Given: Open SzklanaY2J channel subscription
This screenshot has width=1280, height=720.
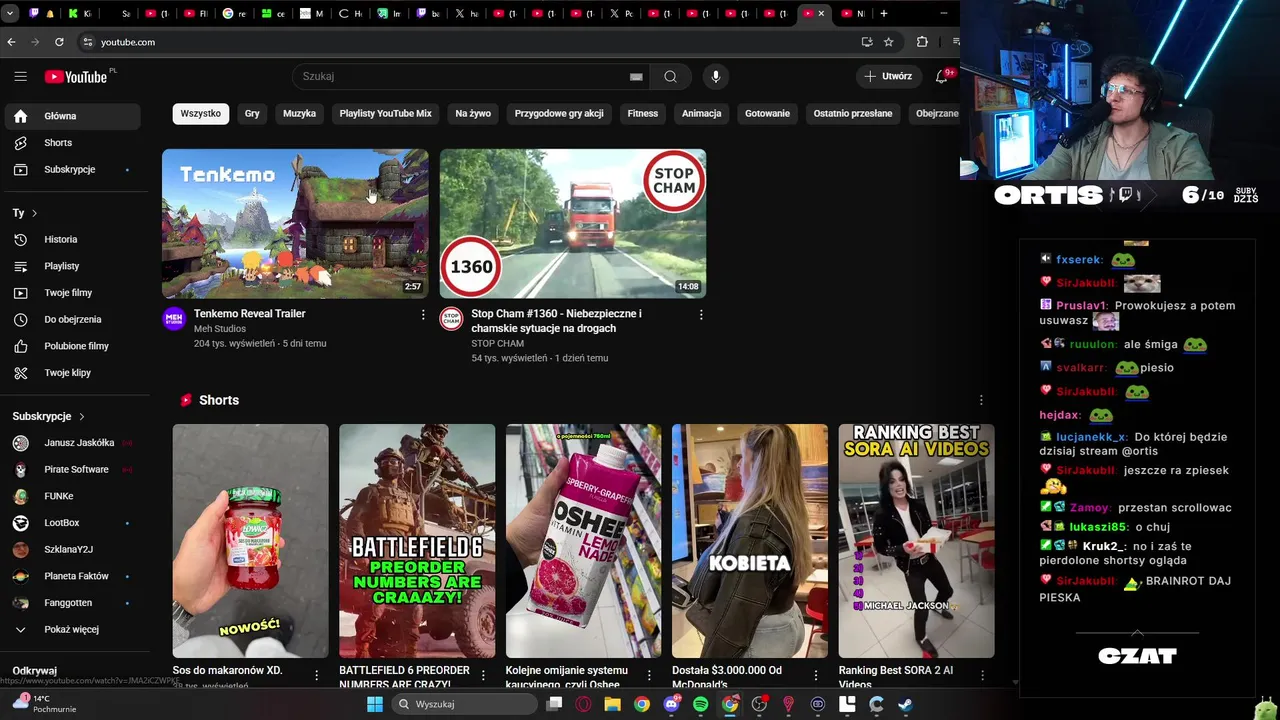Looking at the screenshot, I should (x=70, y=549).
